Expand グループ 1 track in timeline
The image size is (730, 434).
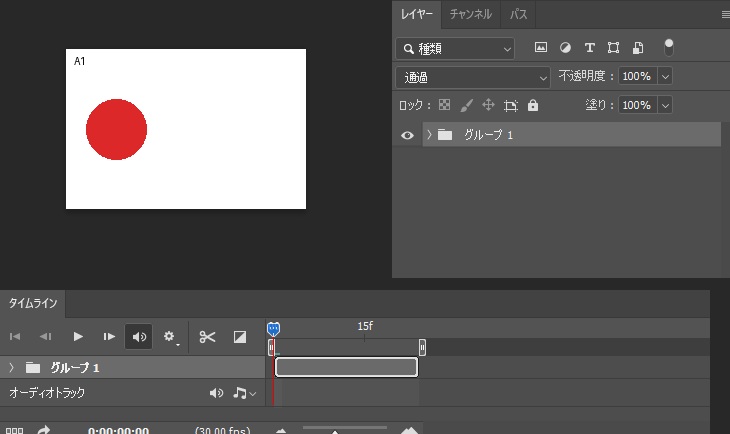(11, 367)
